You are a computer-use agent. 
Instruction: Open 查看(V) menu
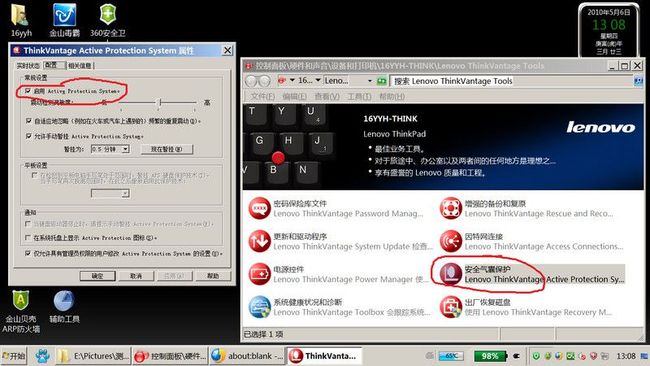tap(327, 96)
